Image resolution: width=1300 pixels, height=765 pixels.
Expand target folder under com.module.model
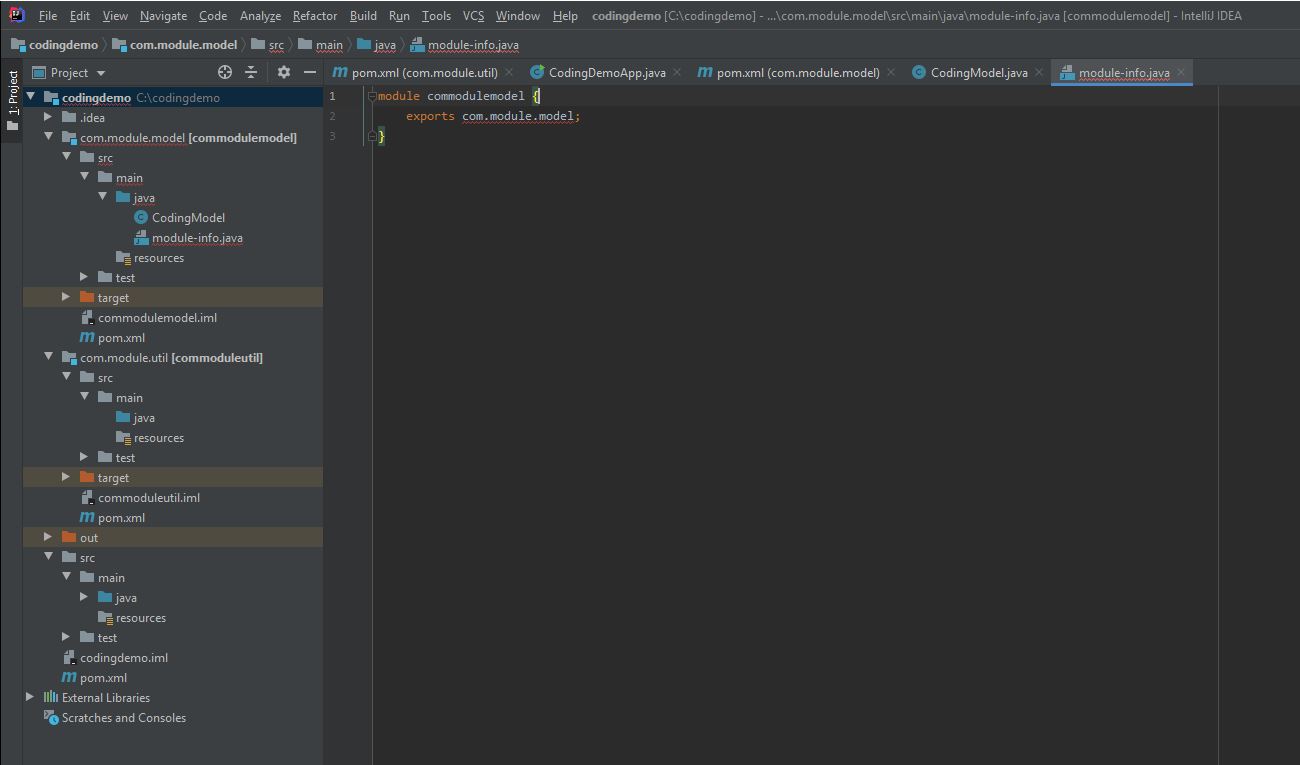click(x=66, y=297)
